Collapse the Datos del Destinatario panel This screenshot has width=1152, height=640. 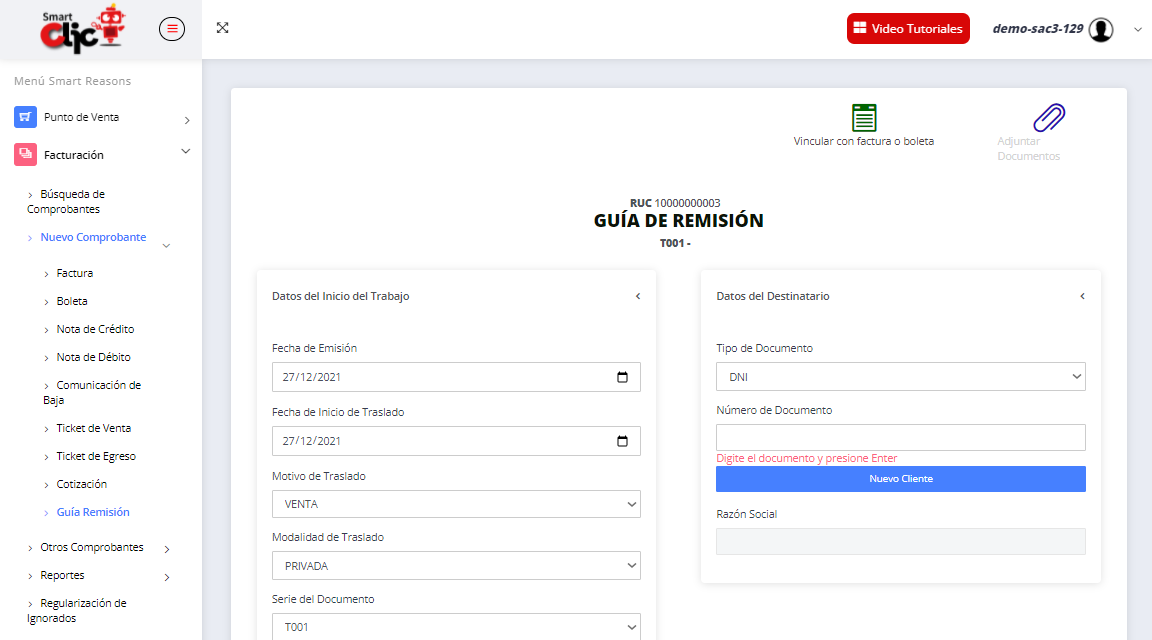1082,296
